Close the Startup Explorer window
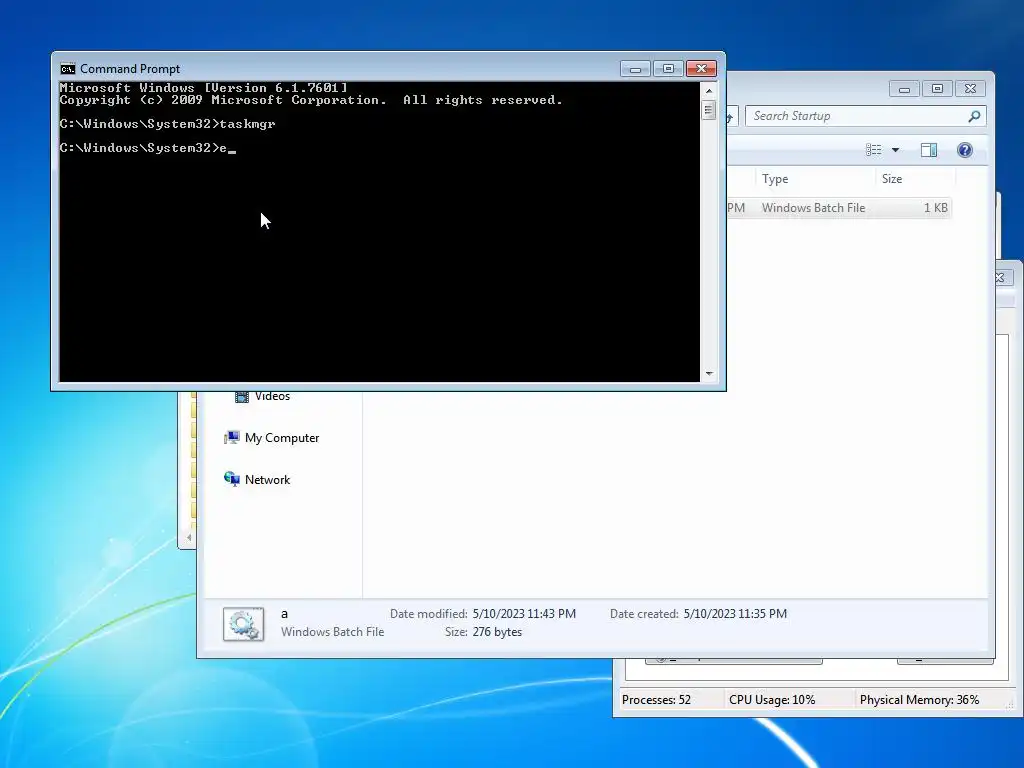Screen dimensions: 1024x768 (970, 89)
